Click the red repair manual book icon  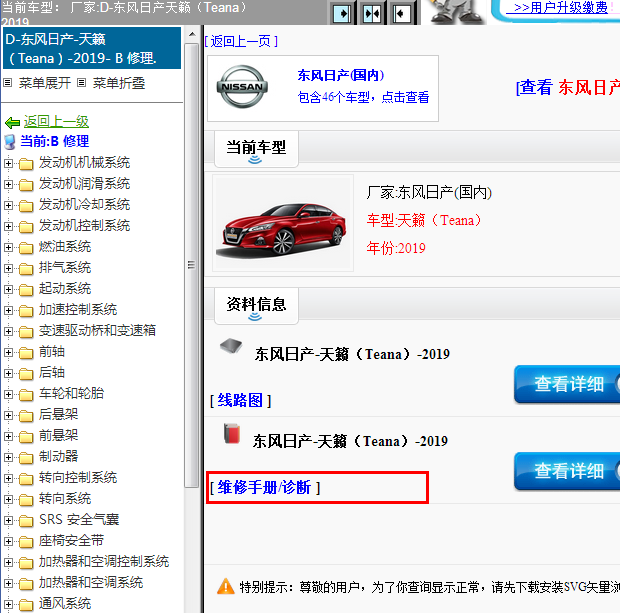(x=232, y=433)
